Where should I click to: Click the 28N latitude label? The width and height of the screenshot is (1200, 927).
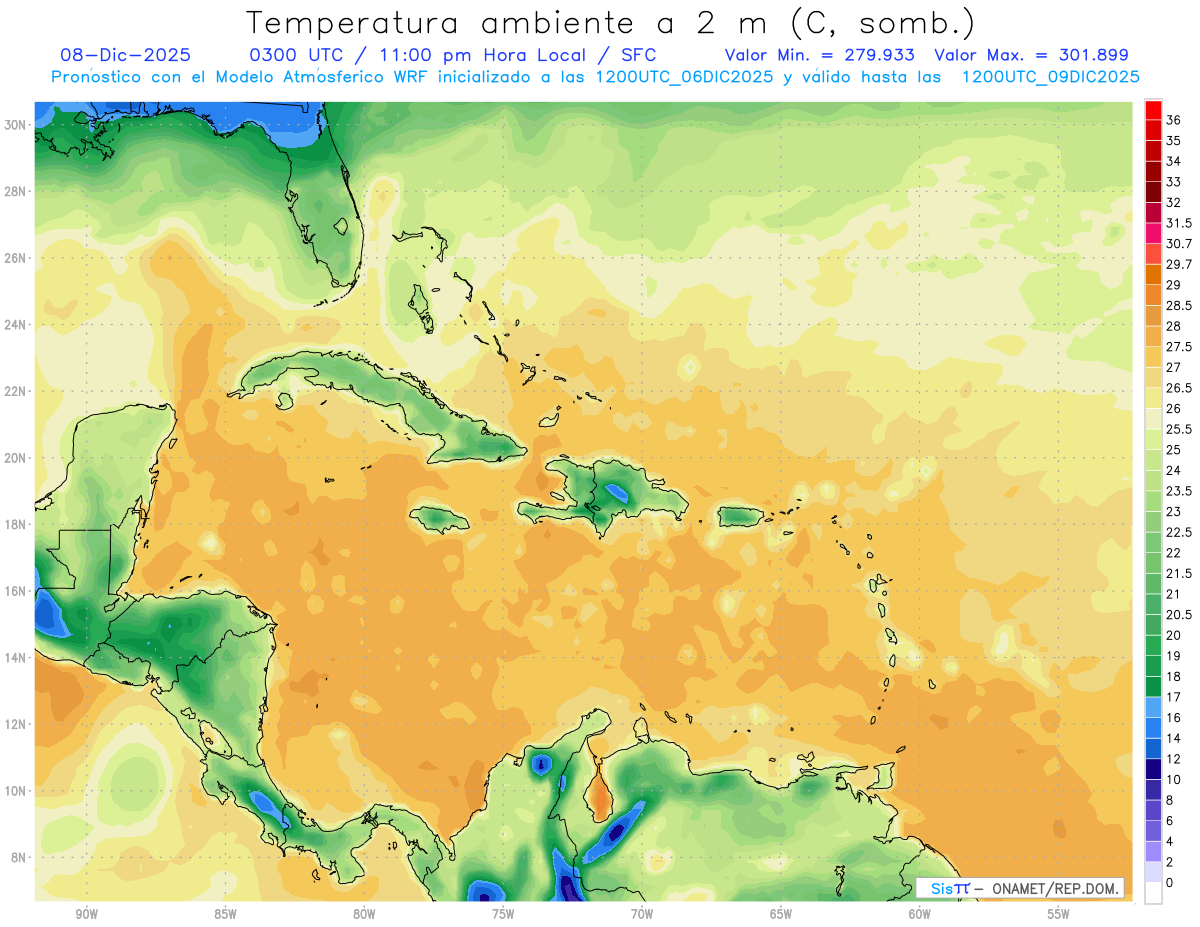(15, 191)
